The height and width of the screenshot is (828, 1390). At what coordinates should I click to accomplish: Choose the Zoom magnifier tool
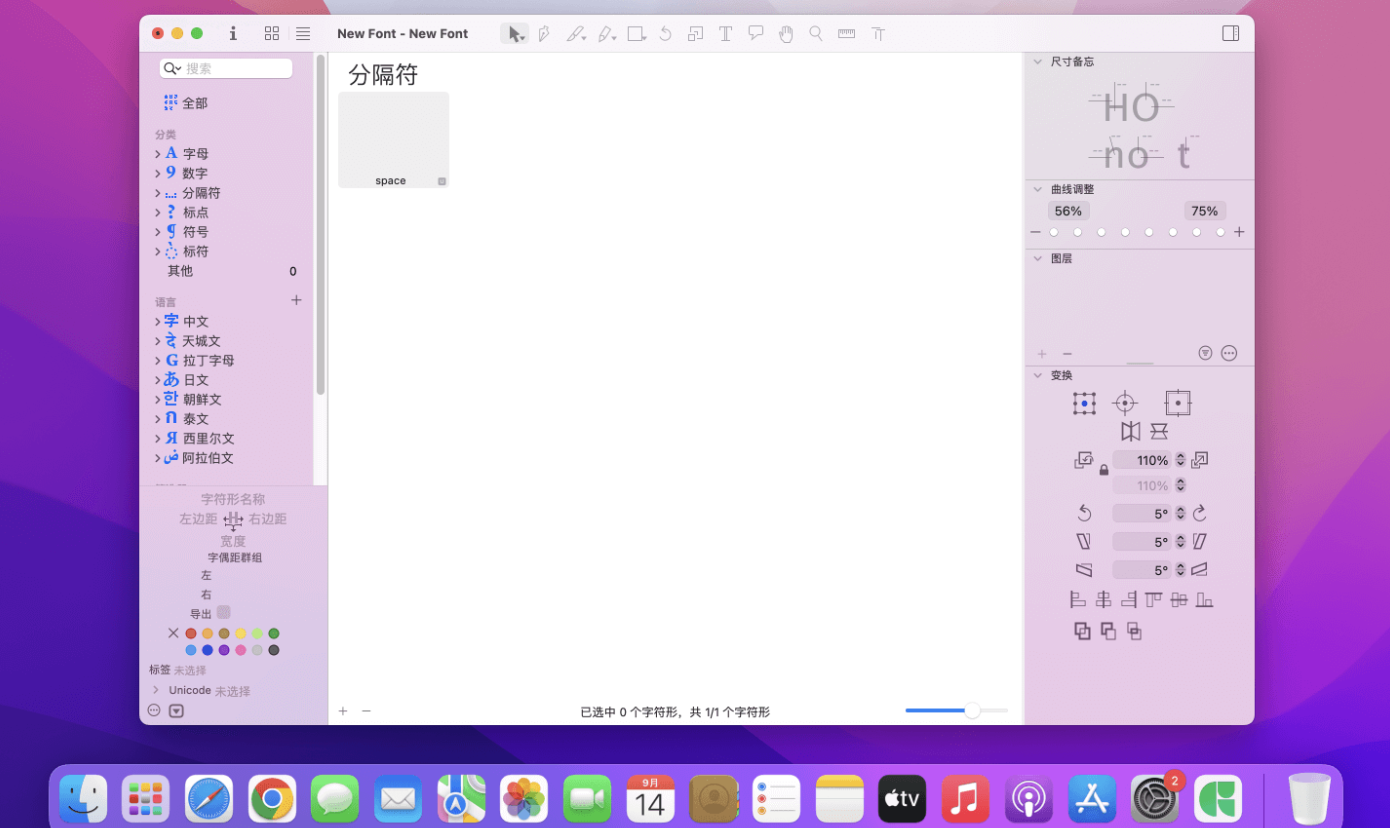point(816,34)
